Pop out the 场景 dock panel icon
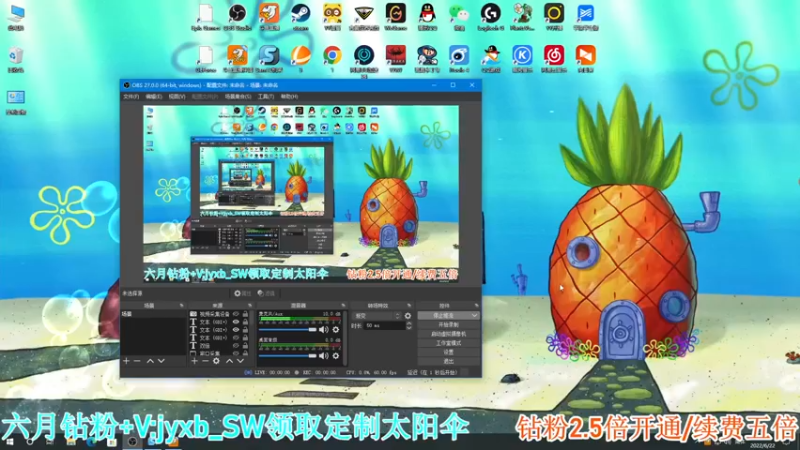The width and height of the screenshot is (800, 450). (x=181, y=306)
